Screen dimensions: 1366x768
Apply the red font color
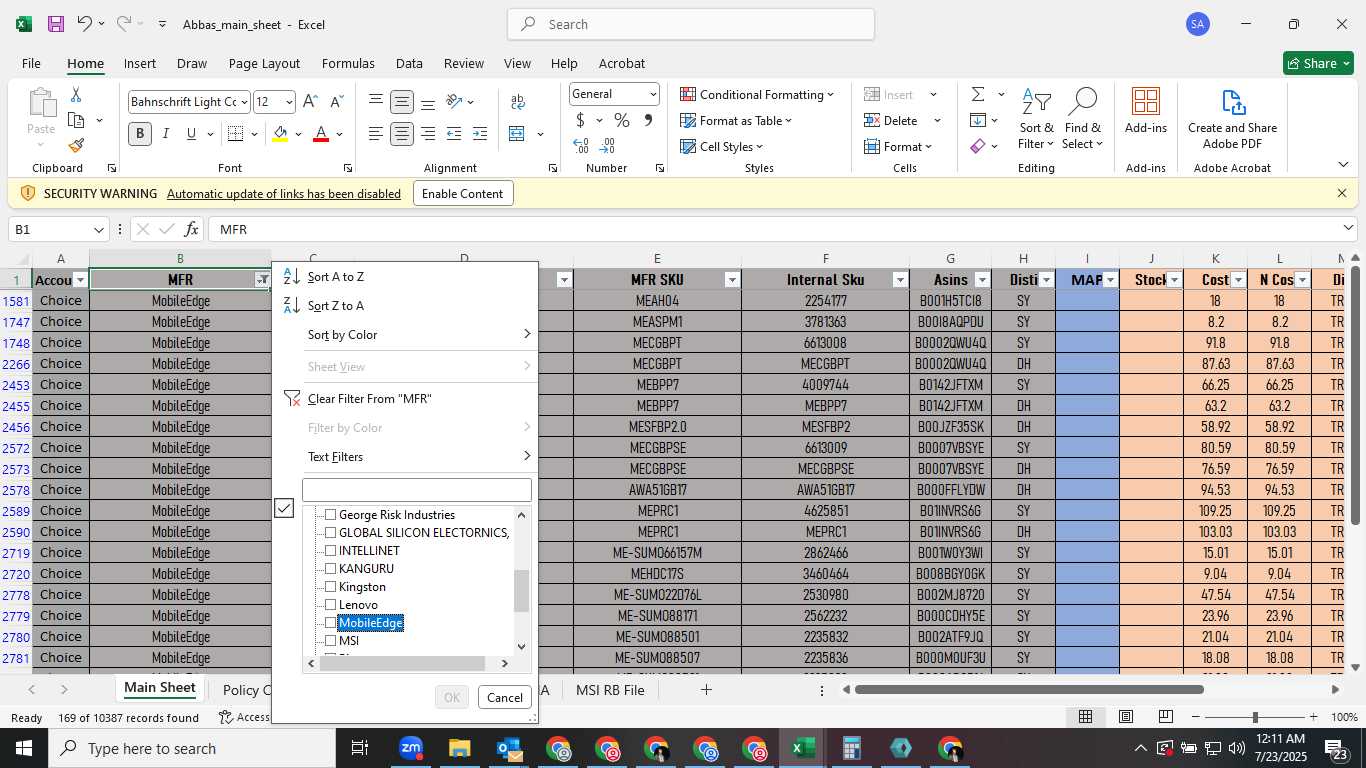[x=321, y=134]
